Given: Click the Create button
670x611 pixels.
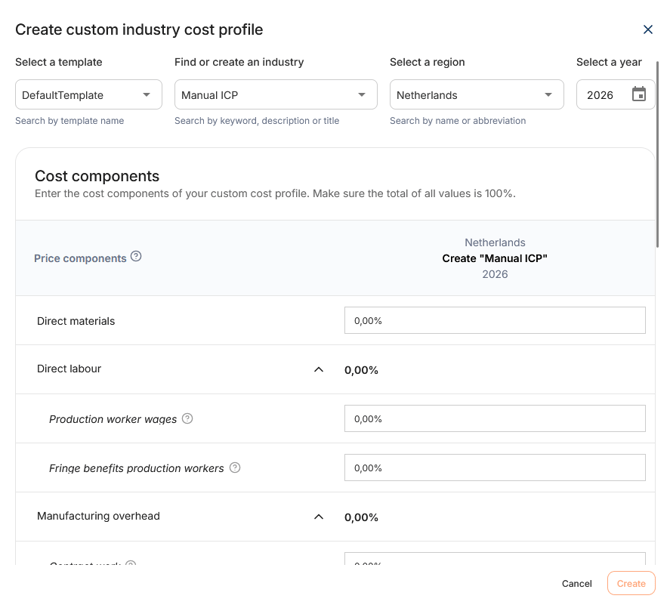Looking at the screenshot, I should [631, 583].
